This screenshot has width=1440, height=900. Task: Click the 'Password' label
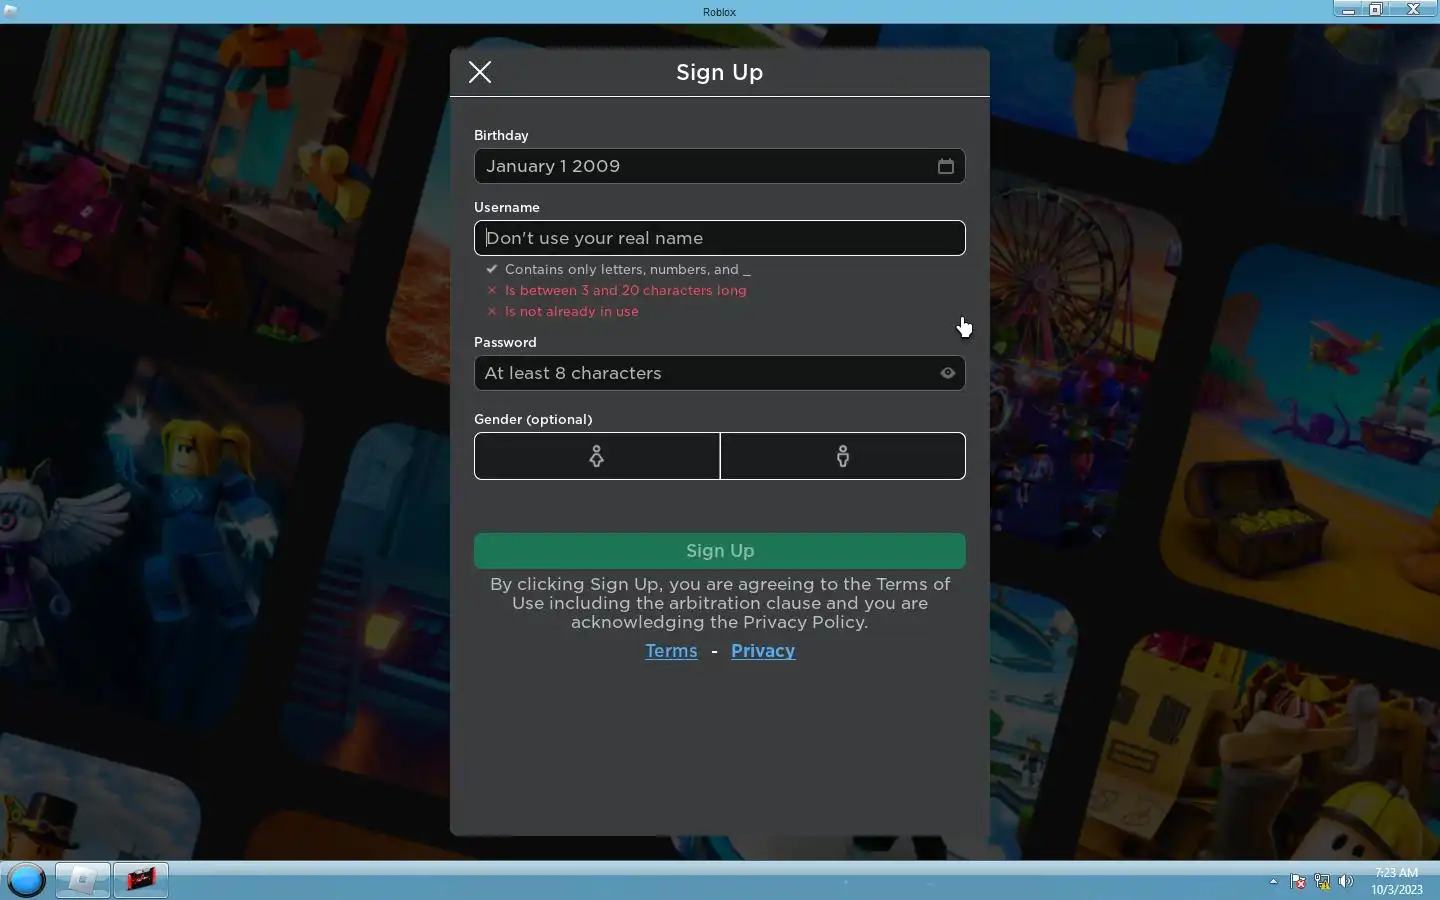point(505,342)
